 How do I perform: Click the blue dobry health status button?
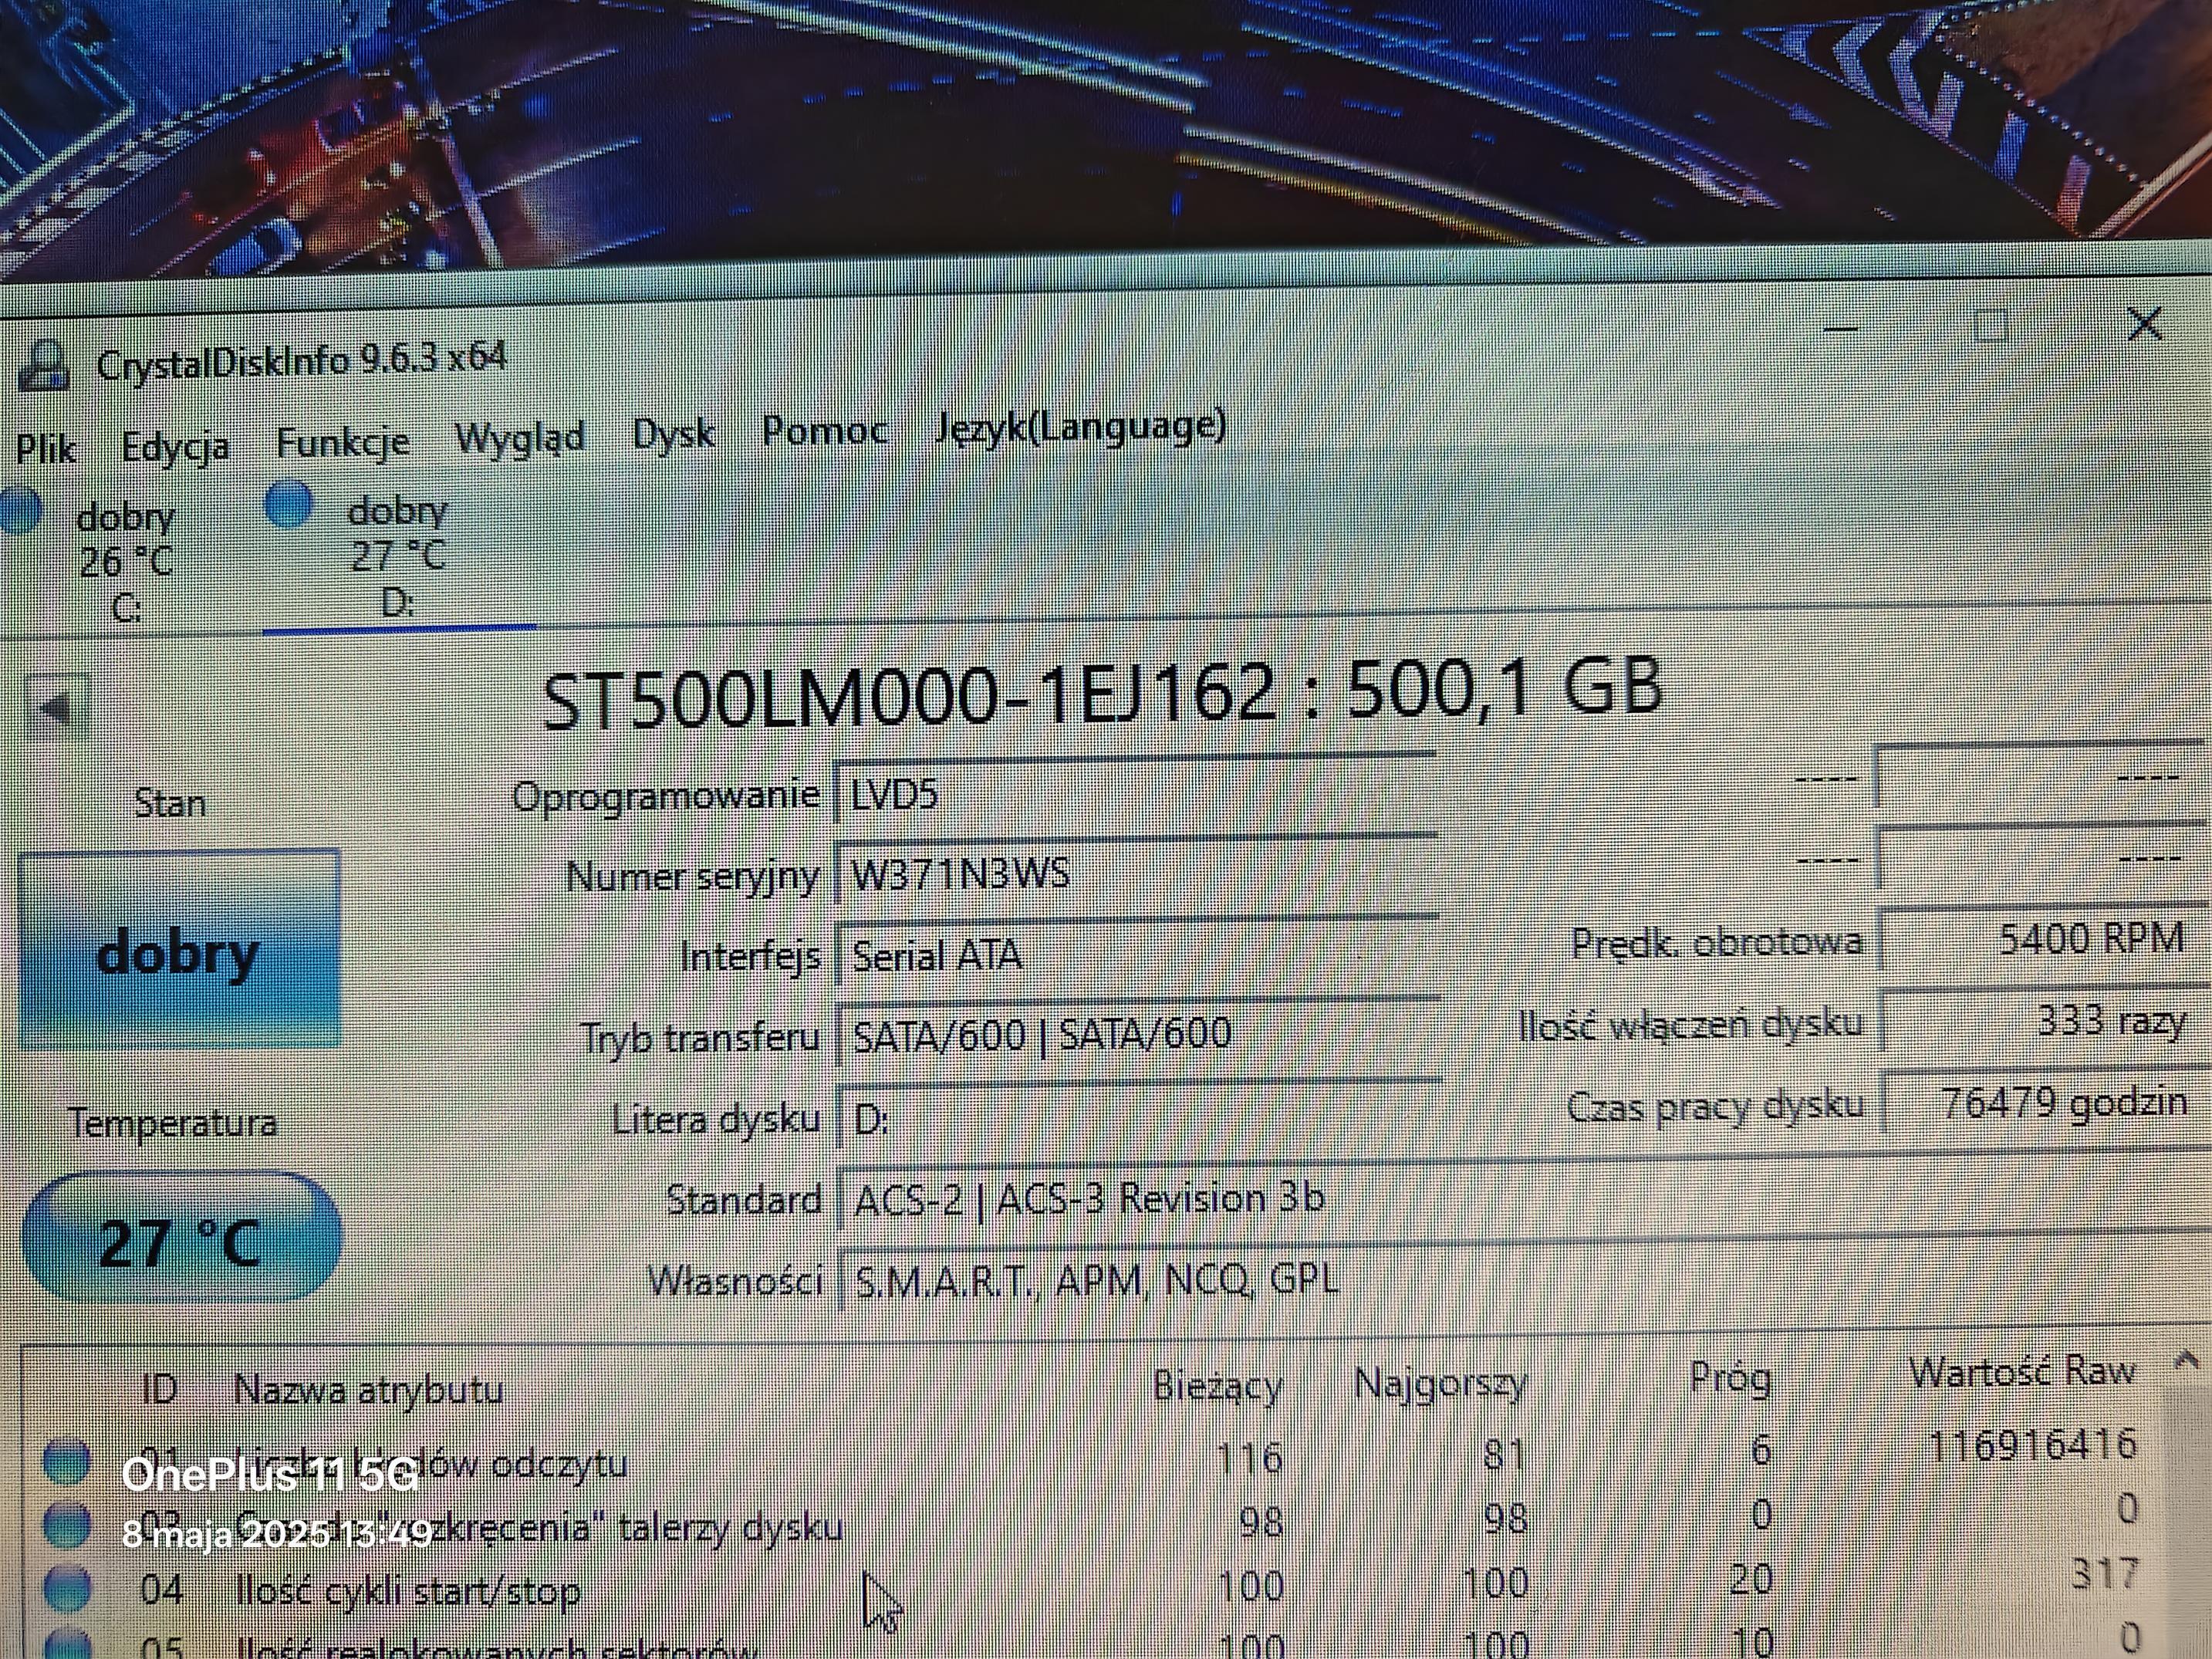(179, 950)
